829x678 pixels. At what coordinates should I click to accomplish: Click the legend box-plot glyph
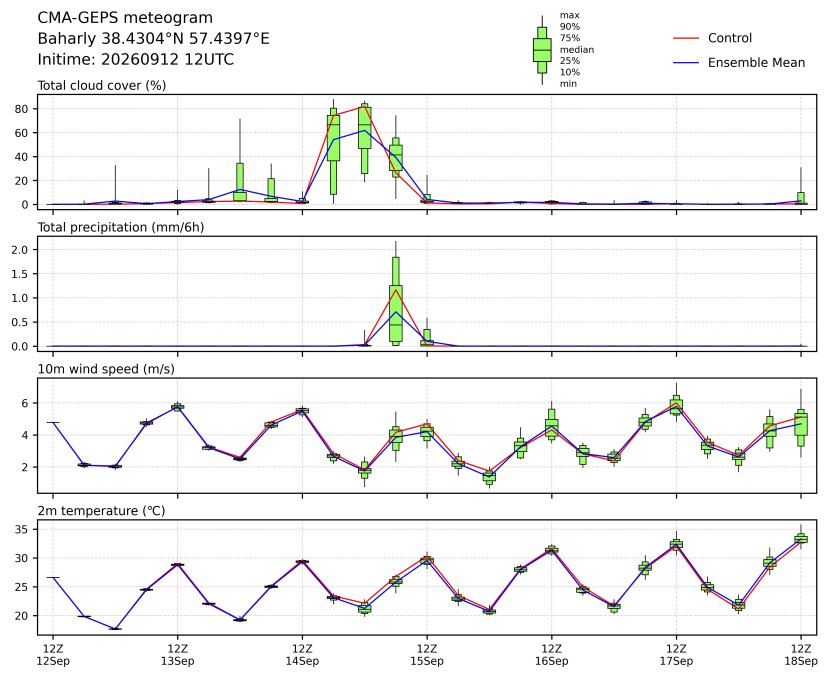pyautogui.click(x=542, y=50)
